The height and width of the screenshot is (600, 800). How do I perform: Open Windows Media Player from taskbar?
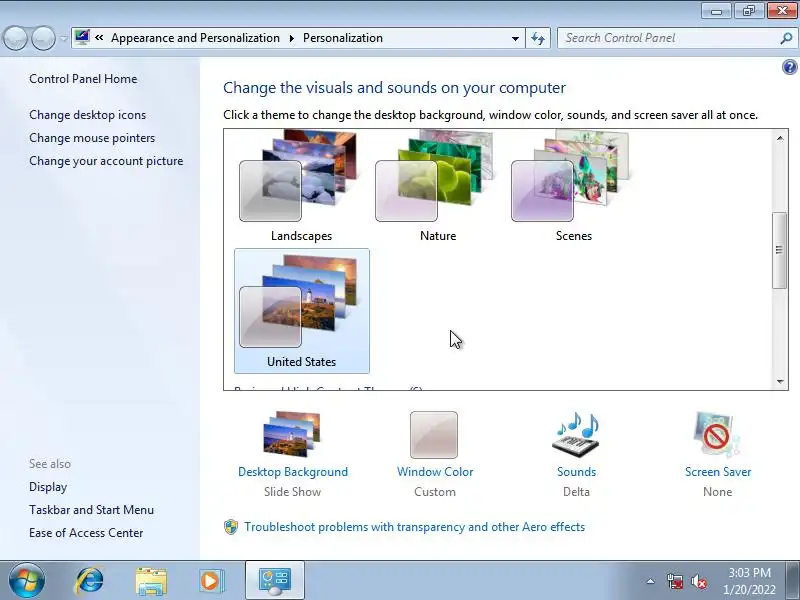coord(210,581)
